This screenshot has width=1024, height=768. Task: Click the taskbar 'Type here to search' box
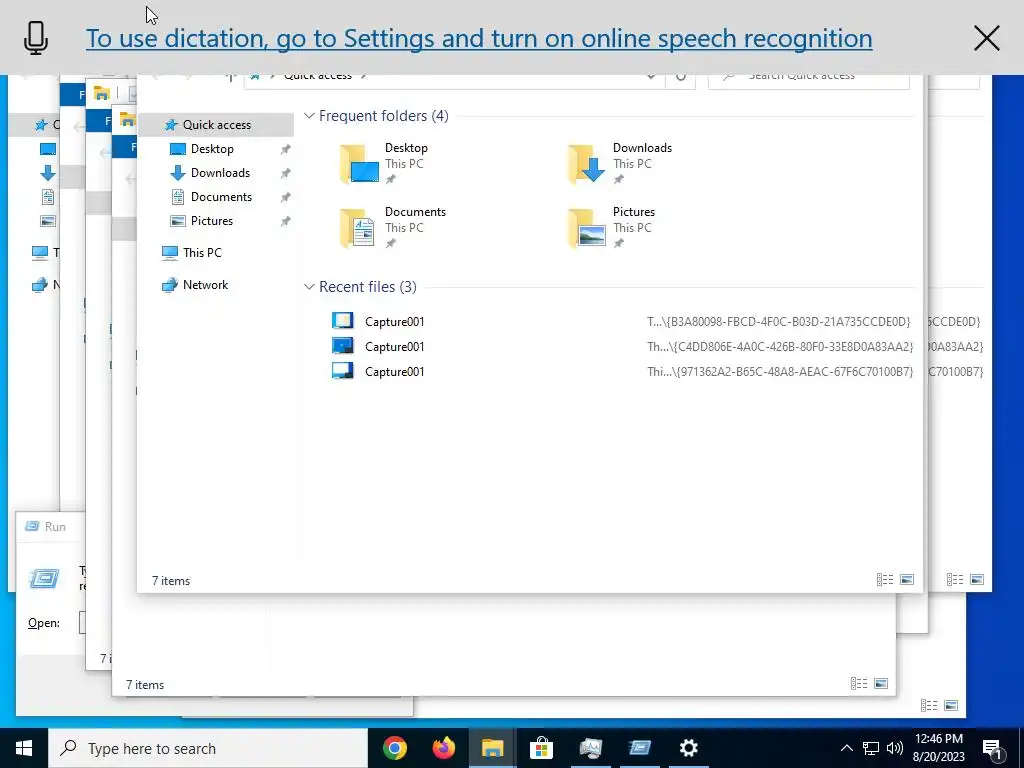tap(208, 748)
